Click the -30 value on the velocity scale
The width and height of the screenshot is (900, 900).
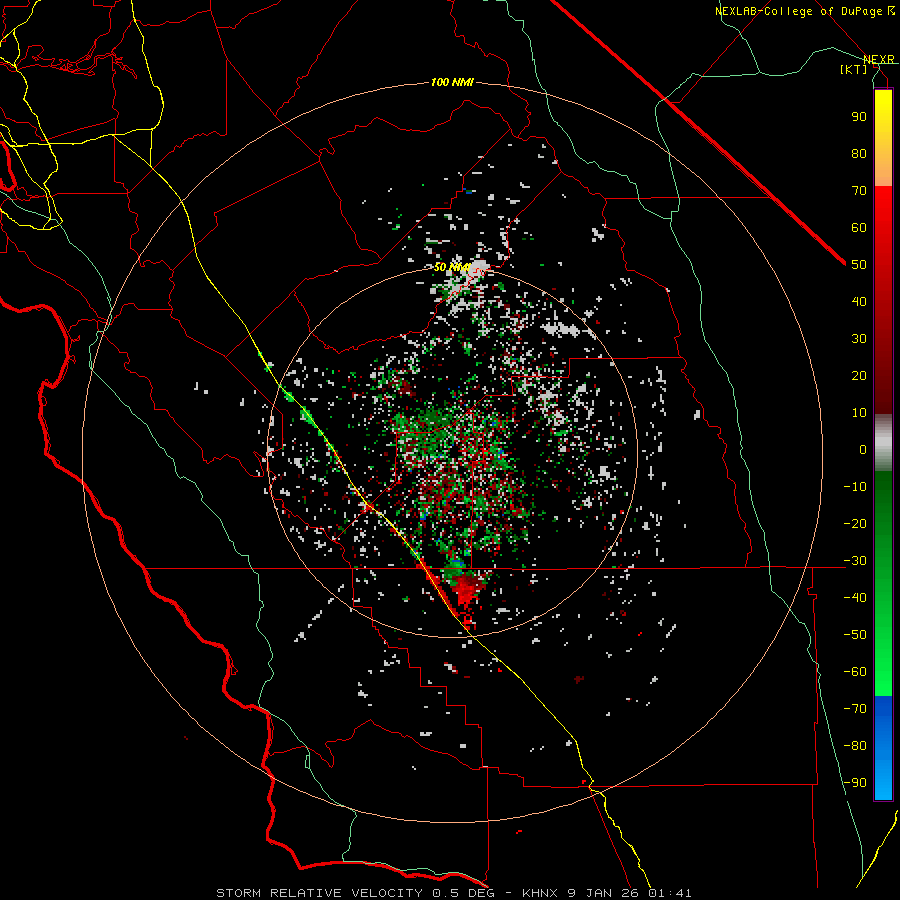(855, 561)
